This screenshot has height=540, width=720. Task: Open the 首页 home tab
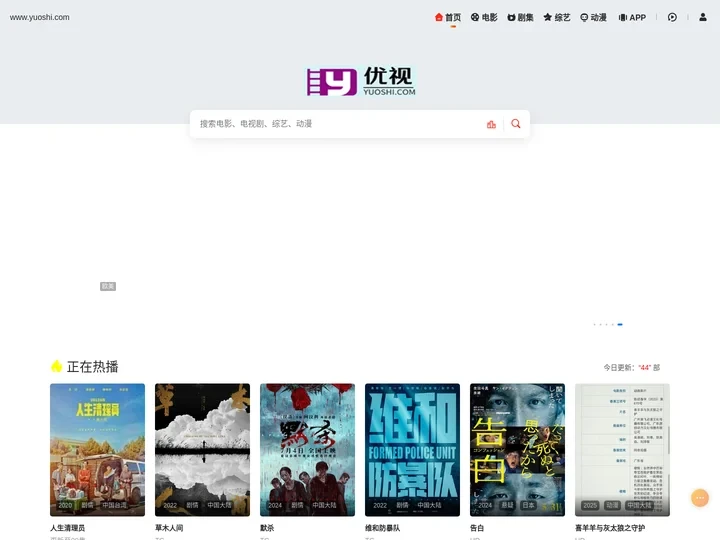point(448,17)
